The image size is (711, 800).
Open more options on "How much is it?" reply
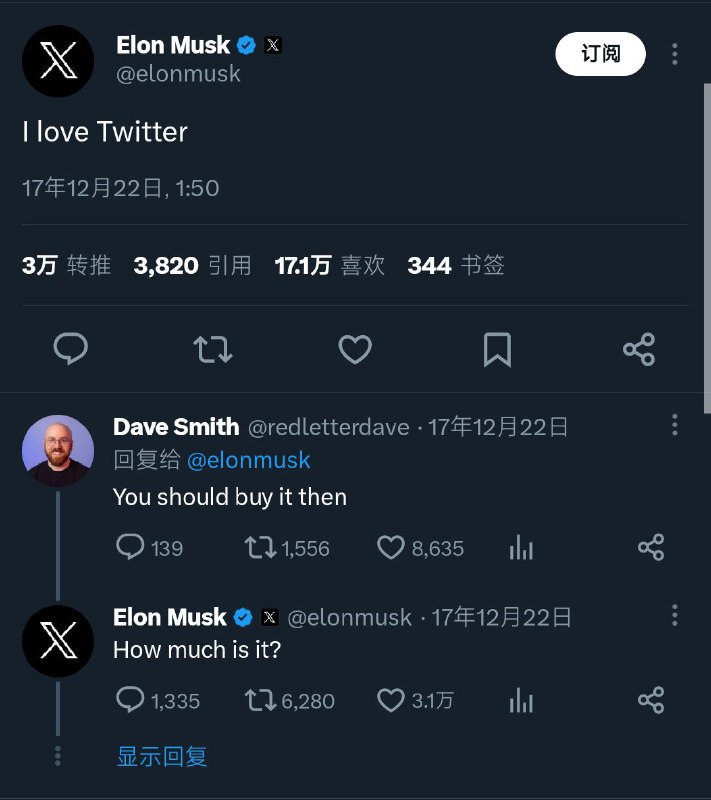point(675,614)
